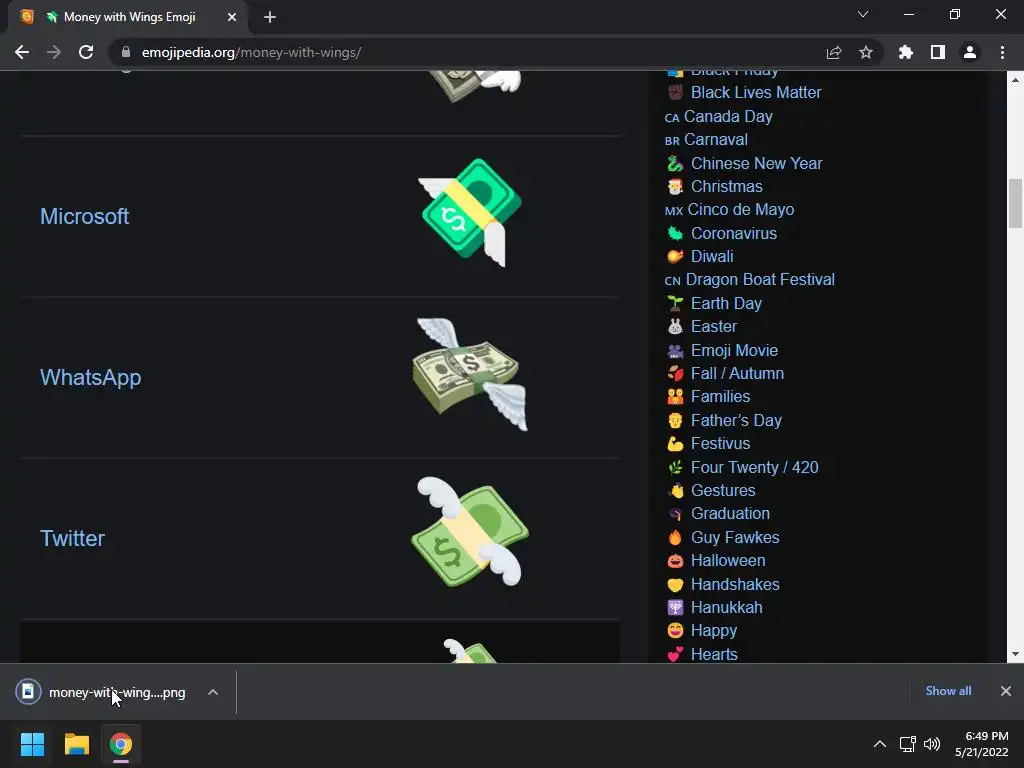The image size is (1024, 768).
Task: Click the Chrome taskbar icon
Action: 121,744
